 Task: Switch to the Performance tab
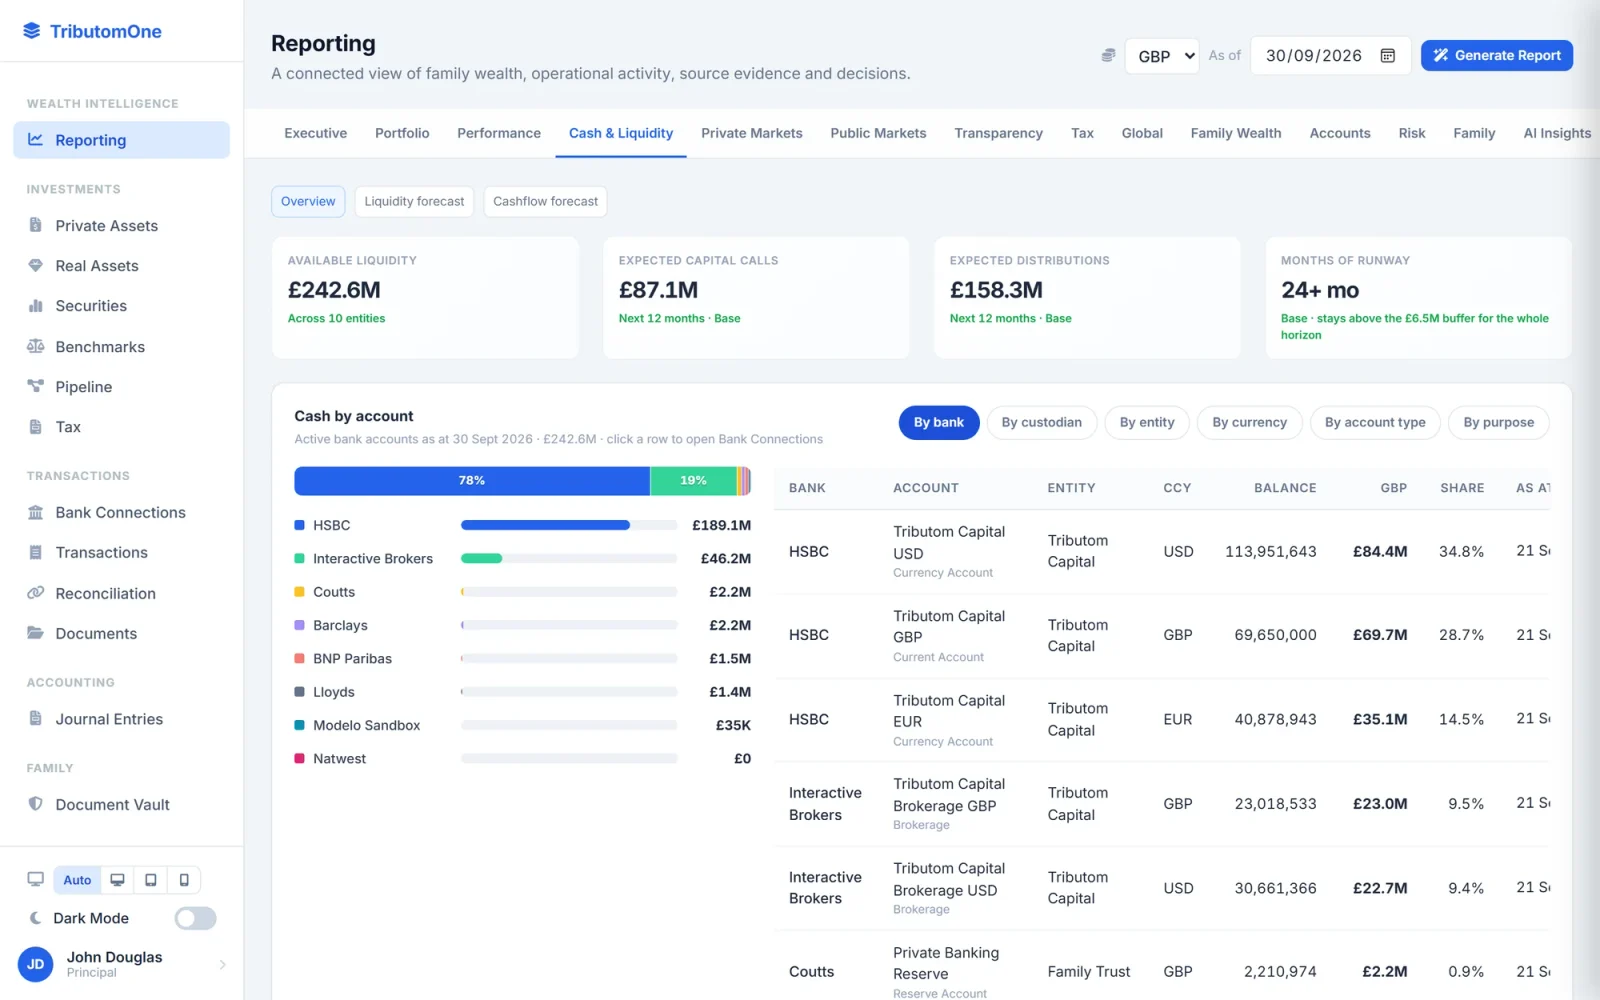(499, 133)
